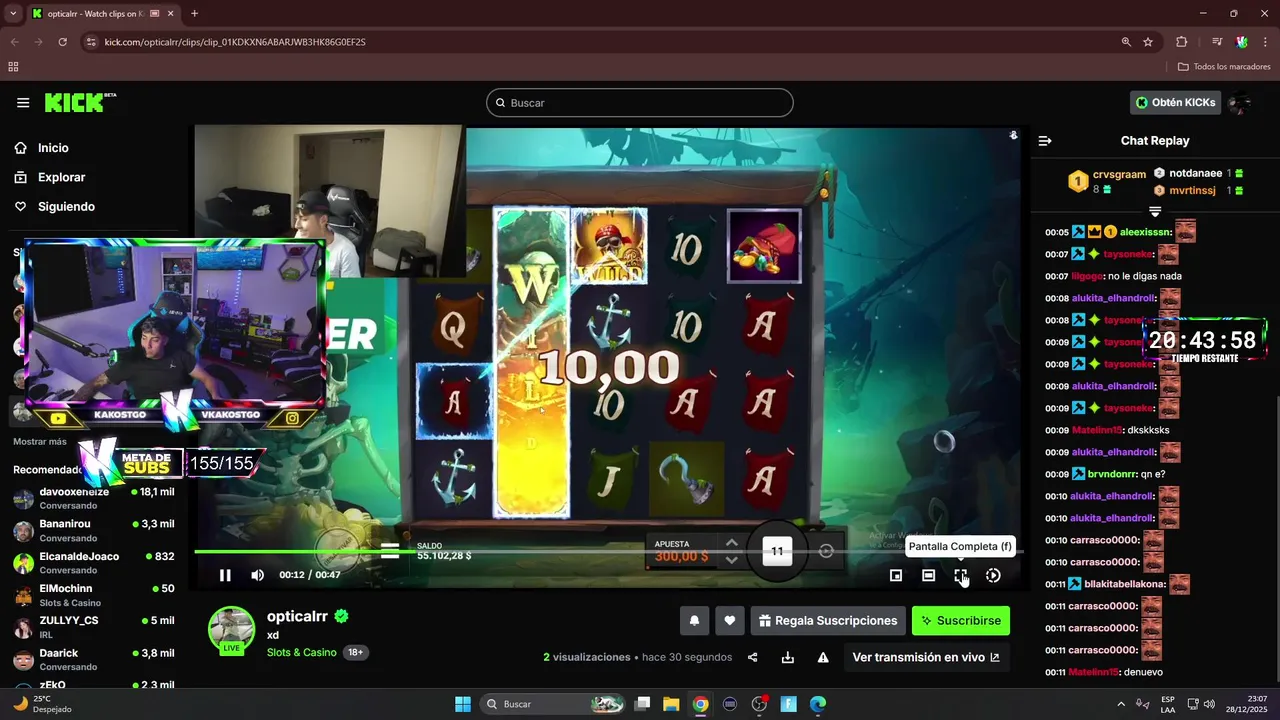Open ElcanaldeJoaco recommended channel
The width and height of the screenshot is (1280, 720).
94,562
